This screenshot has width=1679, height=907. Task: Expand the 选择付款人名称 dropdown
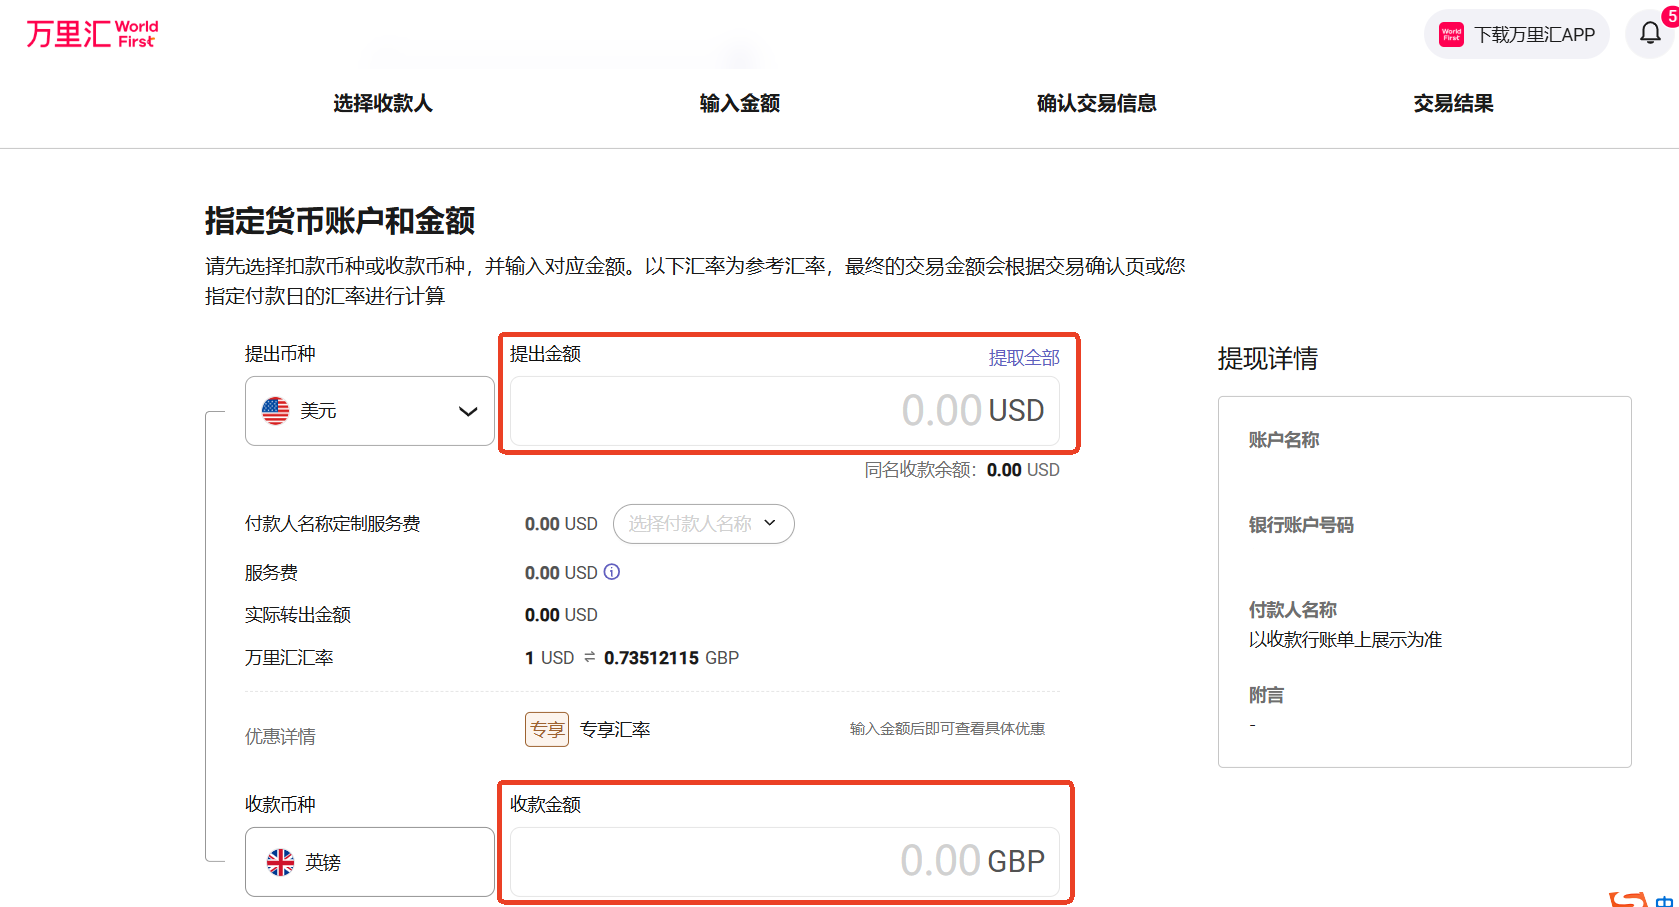tap(703, 523)
